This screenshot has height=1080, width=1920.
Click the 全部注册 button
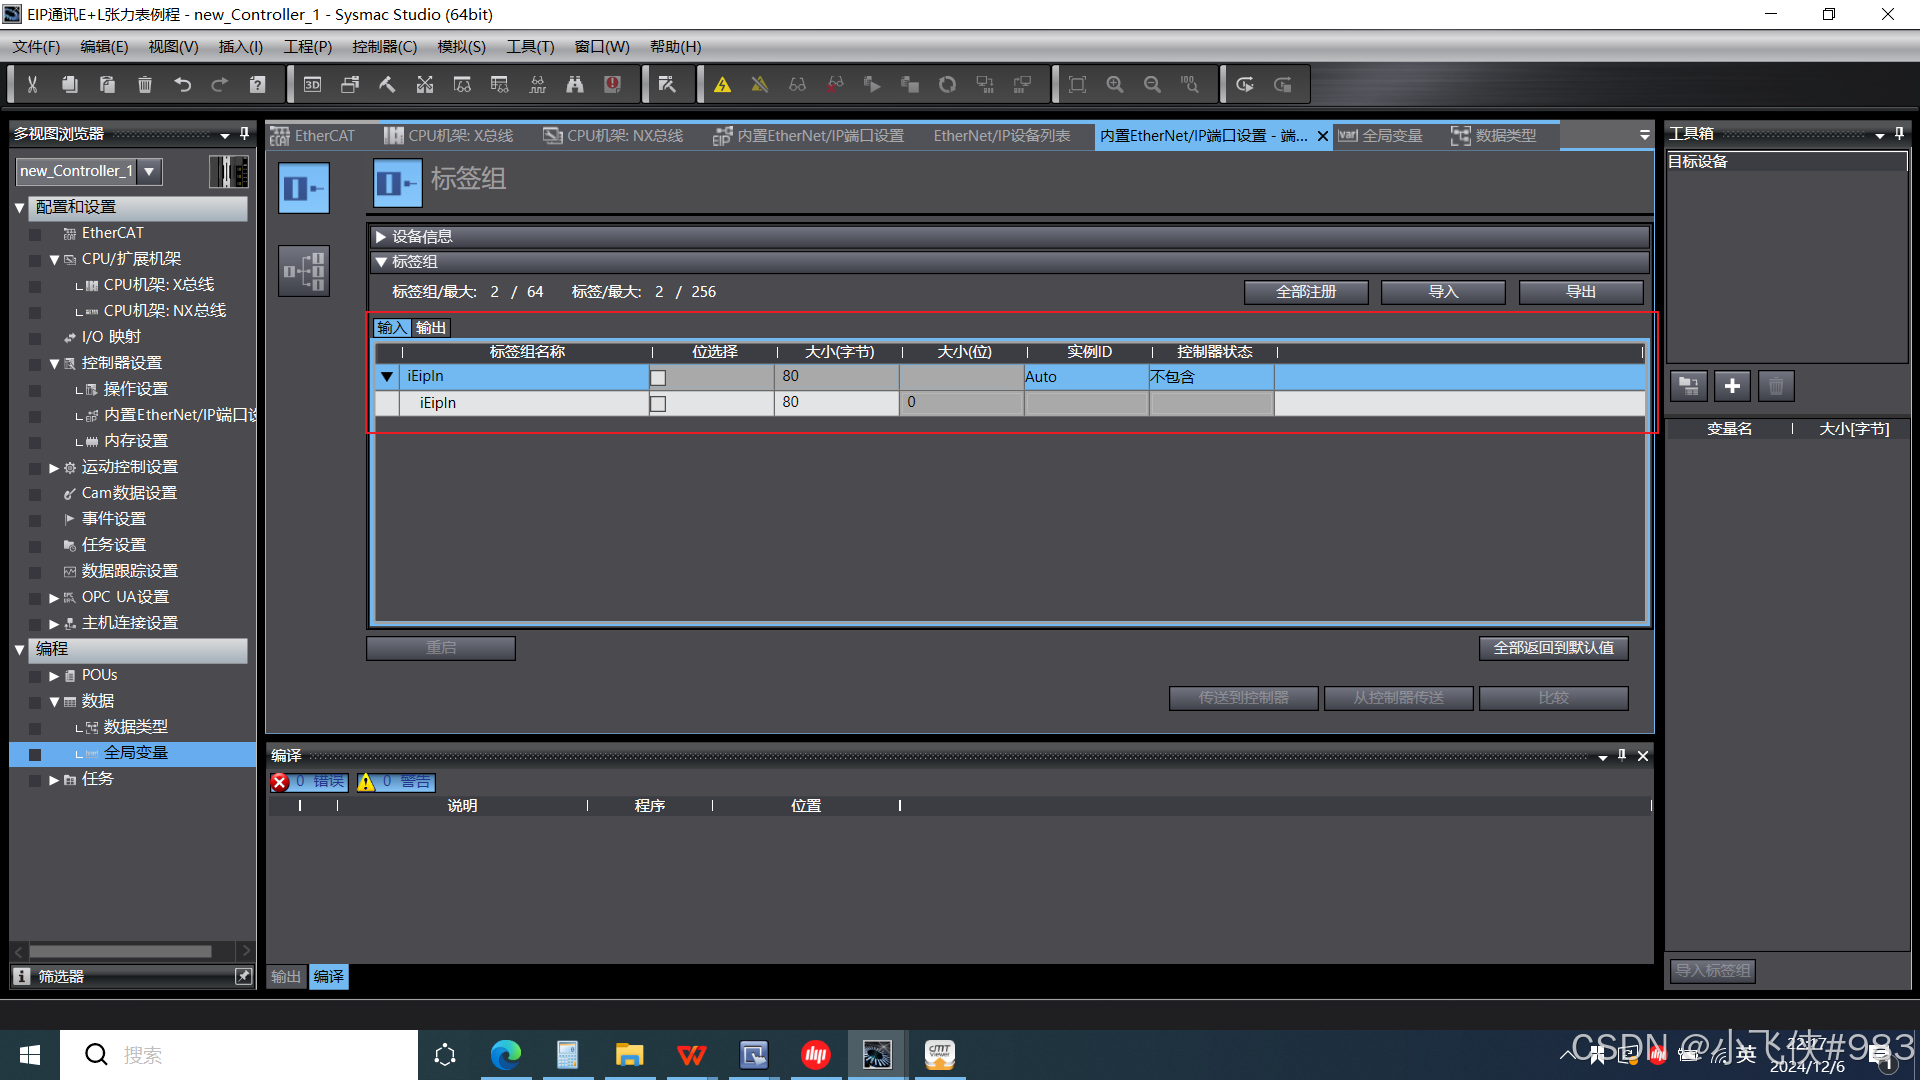1305,292
